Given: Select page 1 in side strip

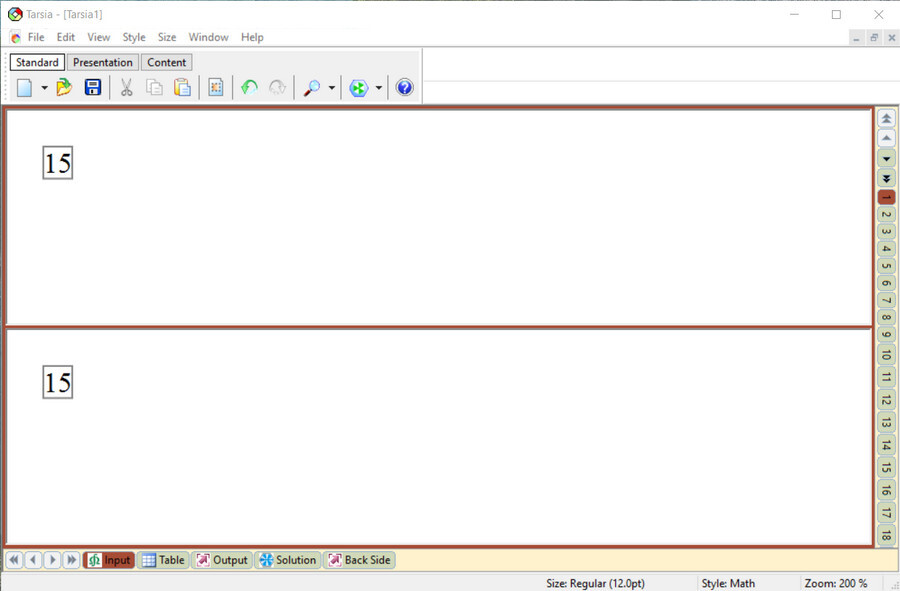Looking at the screenshot, I should pos(886,197).
